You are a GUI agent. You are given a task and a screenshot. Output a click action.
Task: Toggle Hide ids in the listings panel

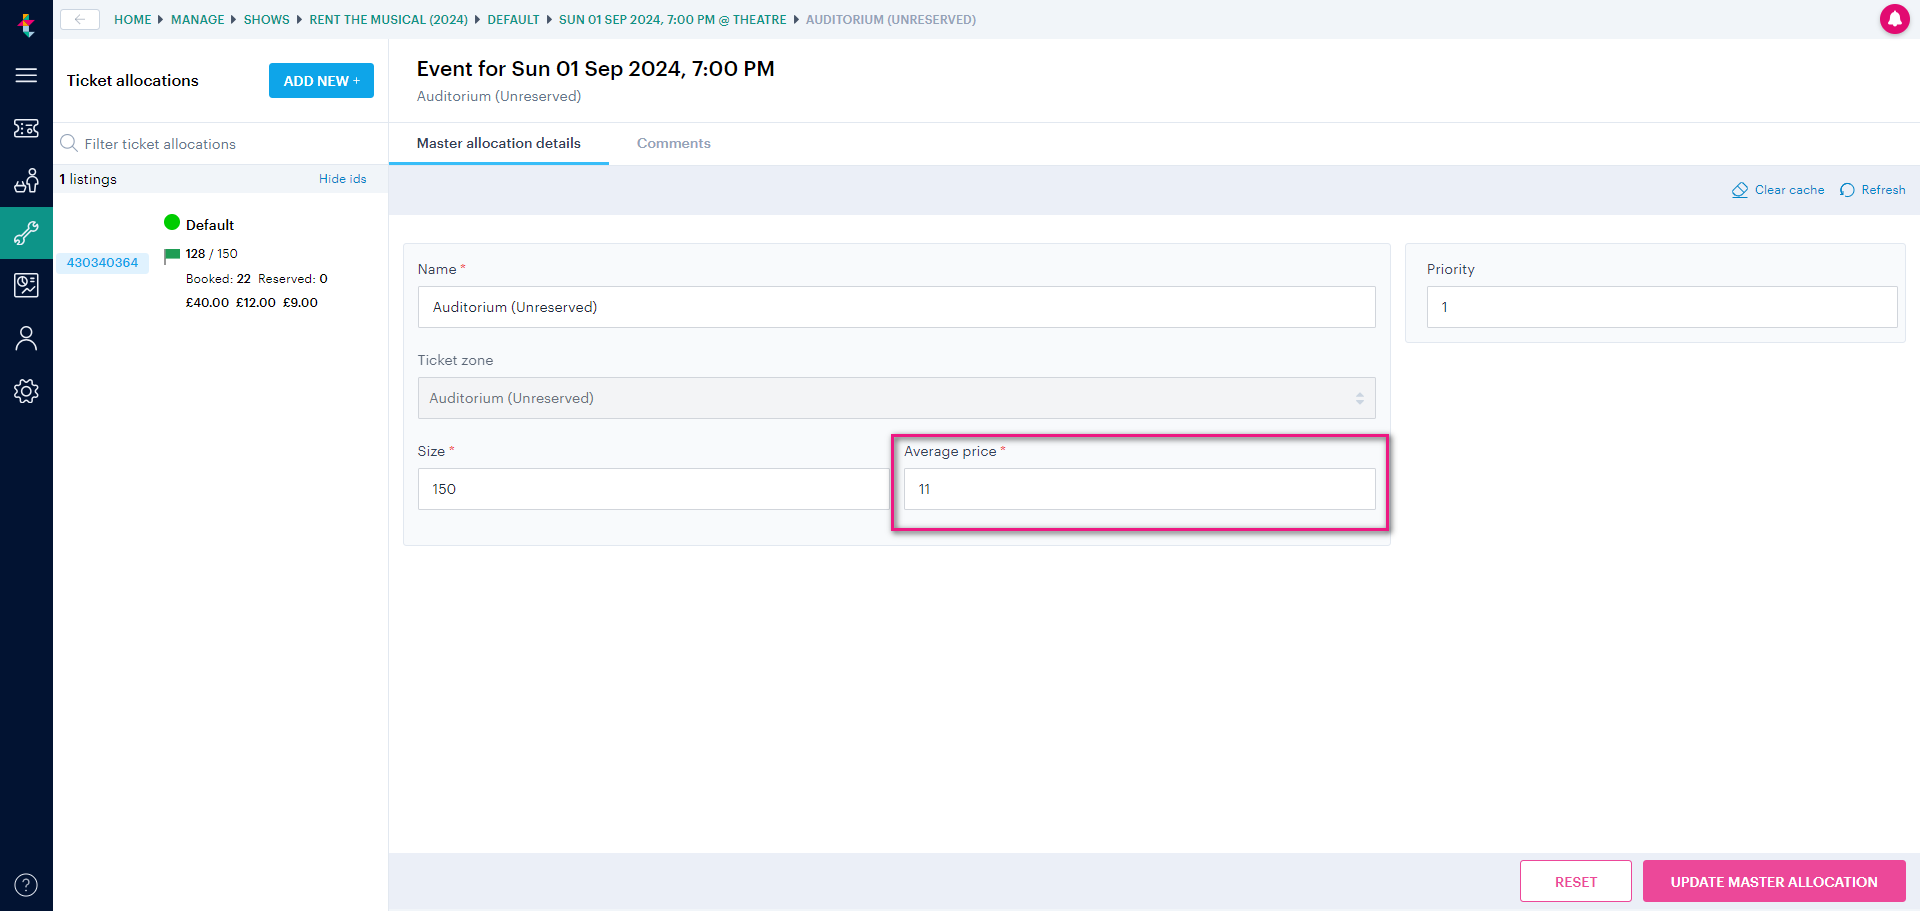342,178
